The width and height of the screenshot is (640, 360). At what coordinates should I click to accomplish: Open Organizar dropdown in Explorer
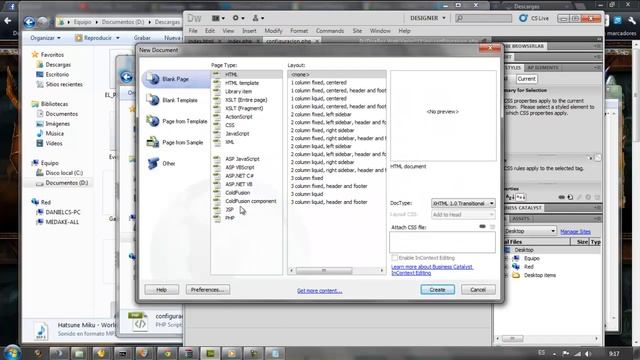click(45, 38)
